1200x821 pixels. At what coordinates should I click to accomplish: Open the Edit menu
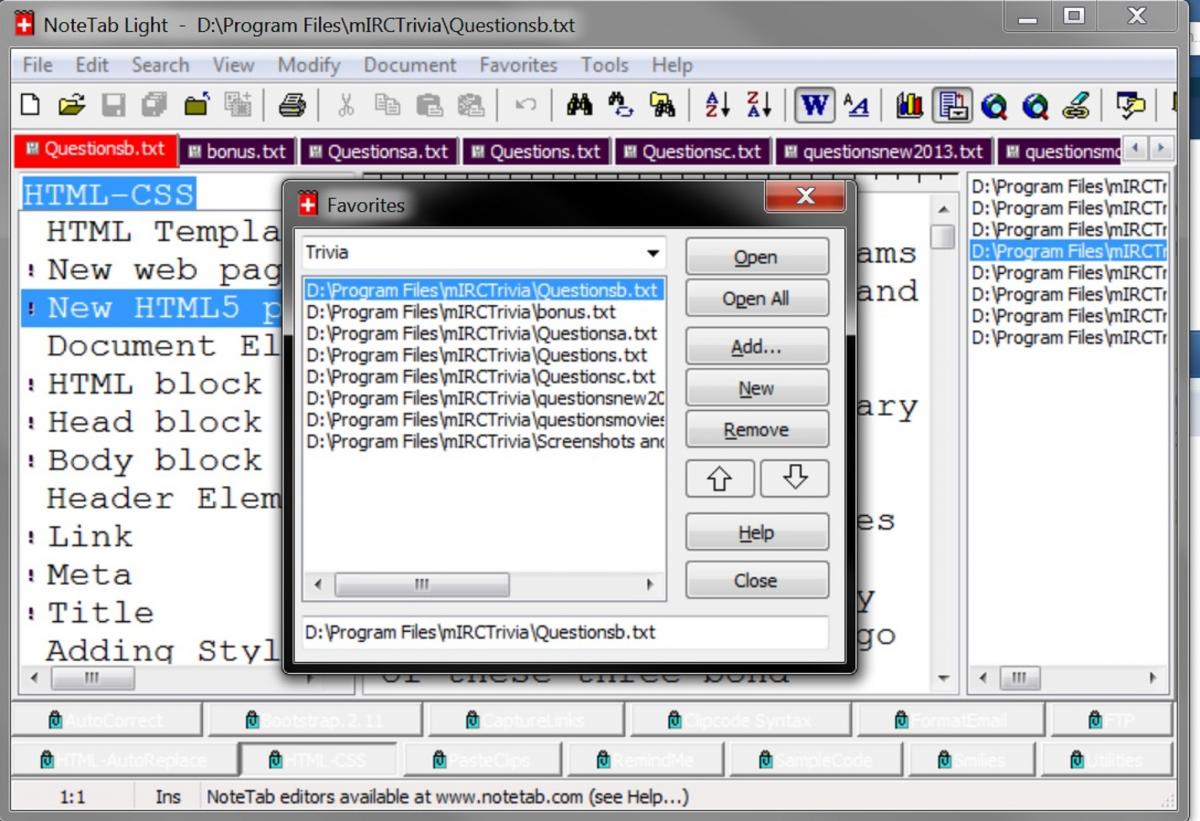pos(92,65)
